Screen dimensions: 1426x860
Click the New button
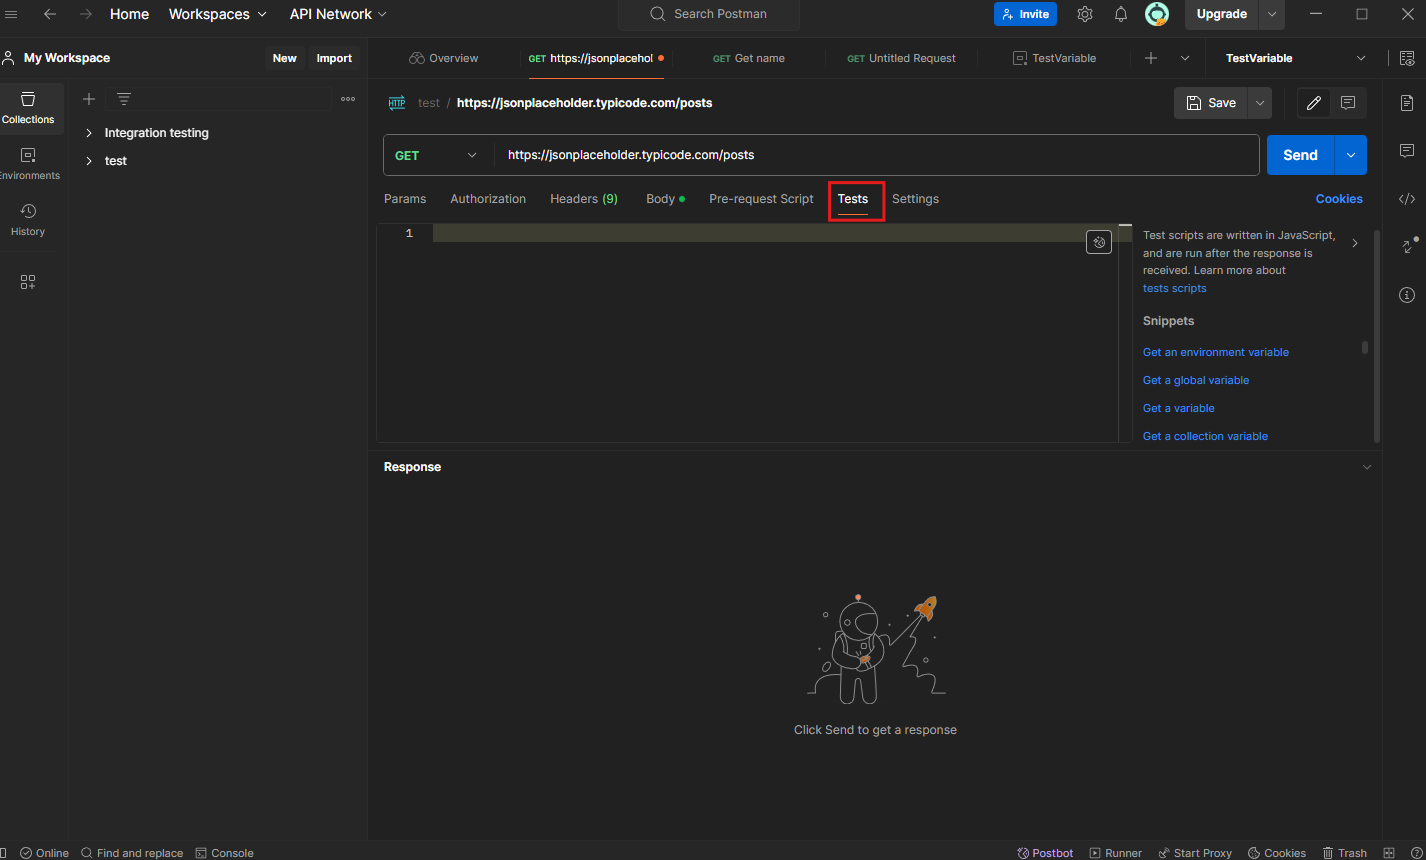[x=285, y=58]
